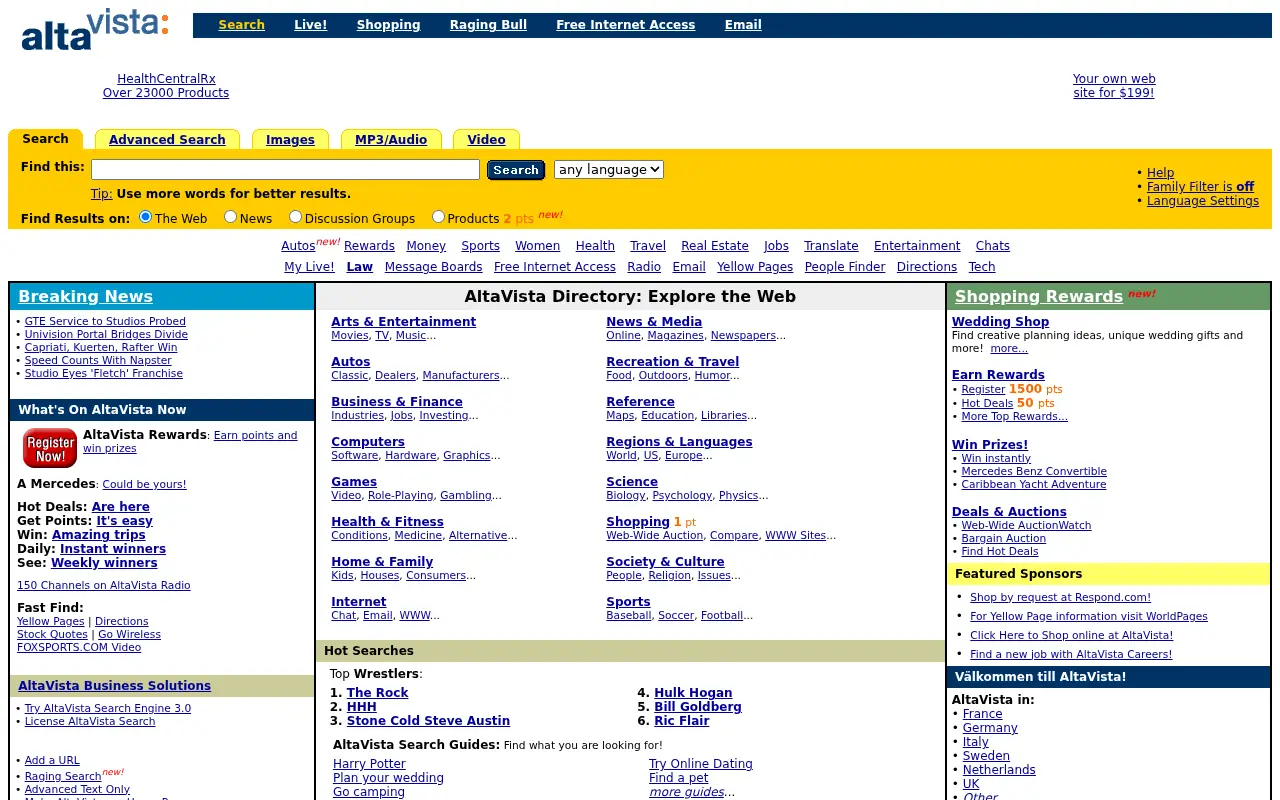Image resolution: width=1280 pixels, height=800 pixels.
Task: Open the Wedding Shop link
Action: coord(1000,322)
